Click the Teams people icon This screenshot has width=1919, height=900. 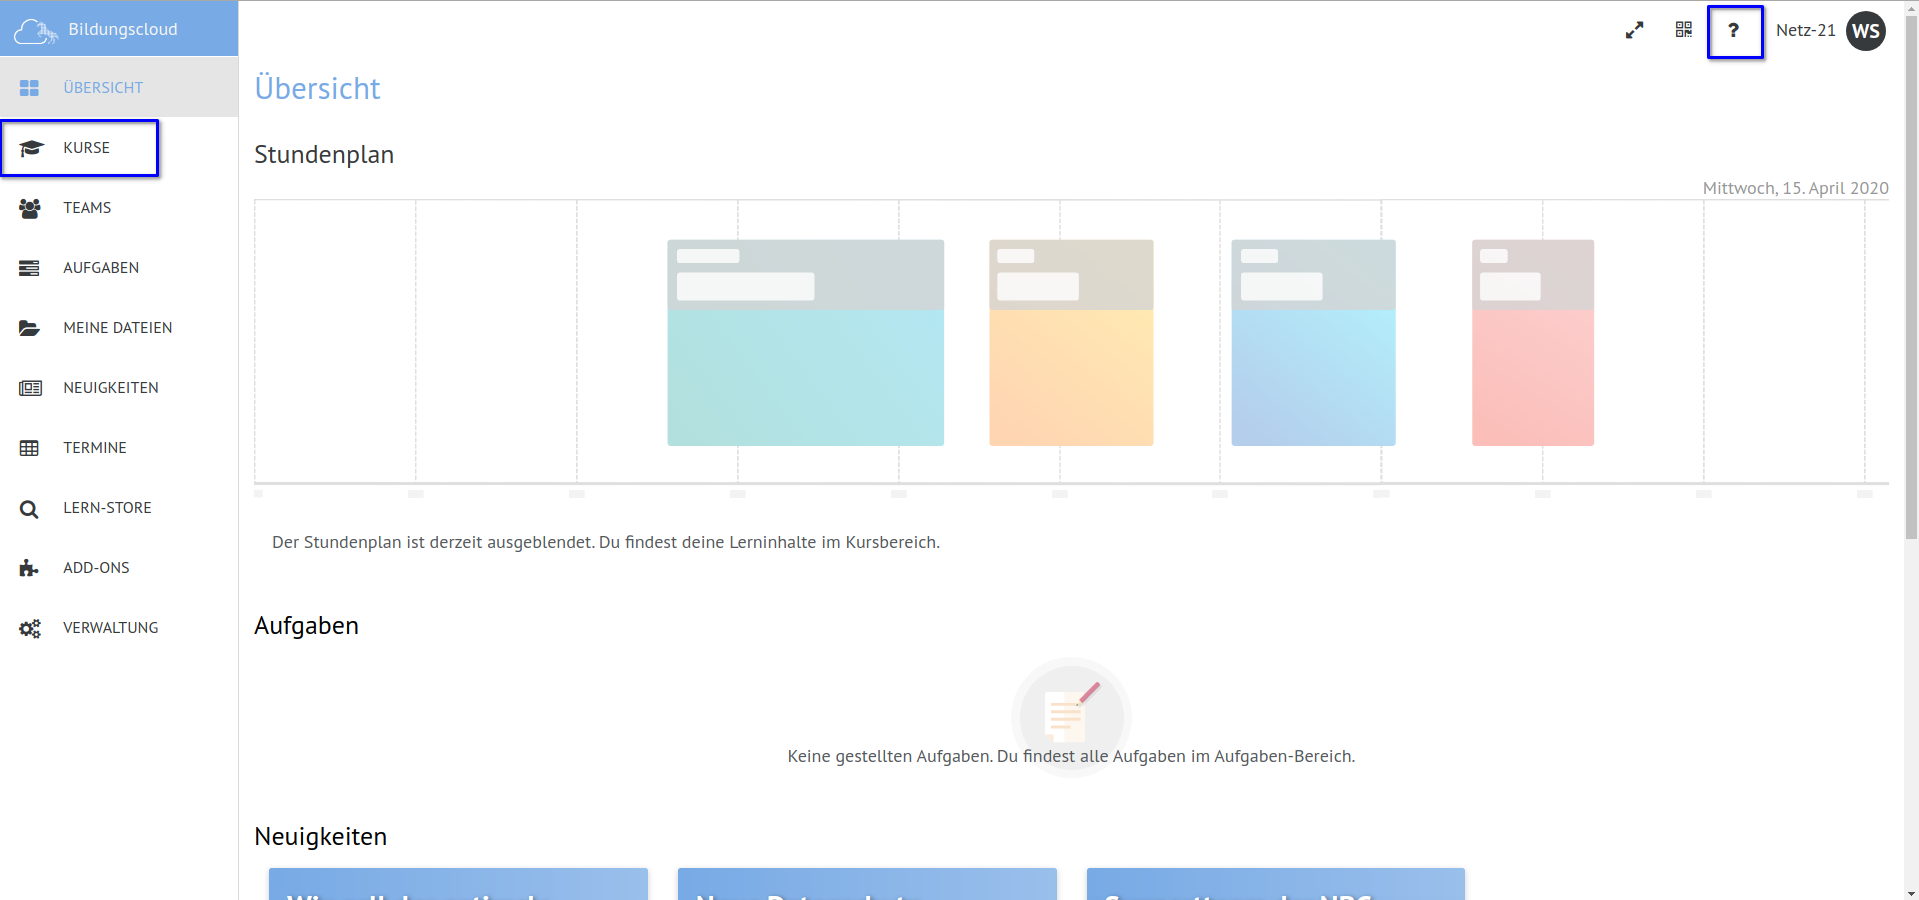[30, 208]
